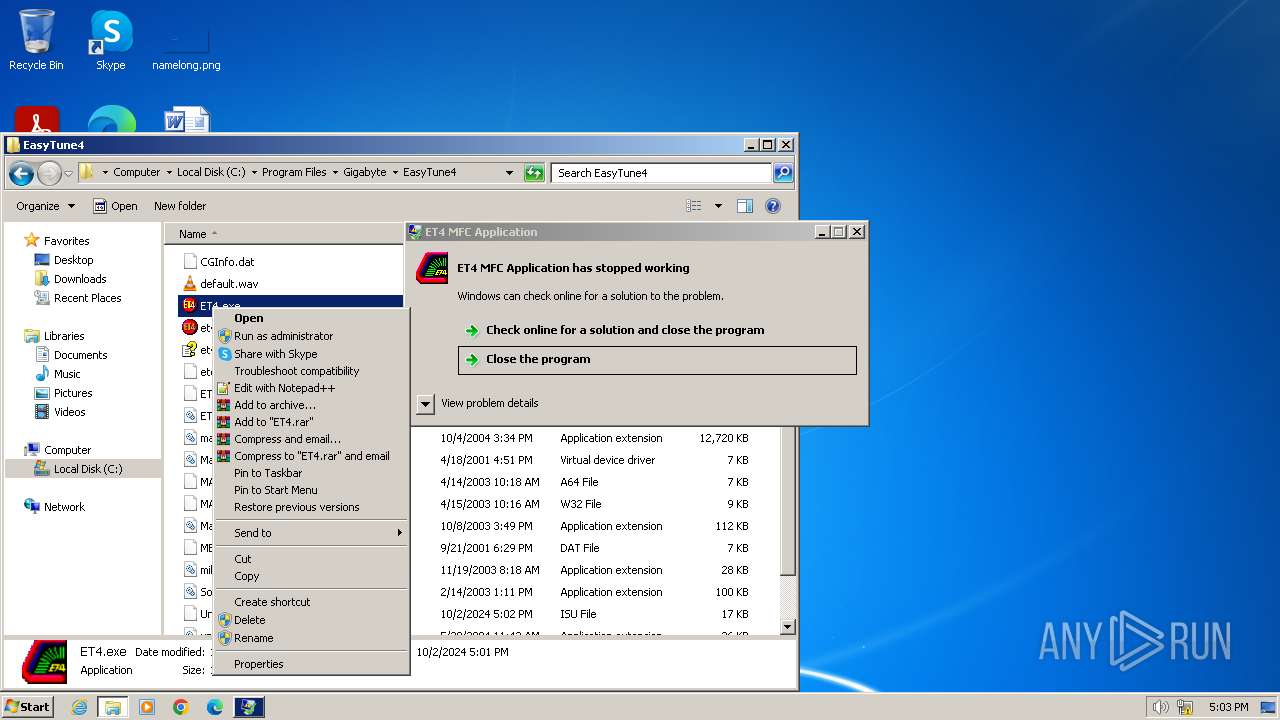Click the Change your view icon
The width and height of the screenshot is (1280, 720).
[x=694, y=206]
